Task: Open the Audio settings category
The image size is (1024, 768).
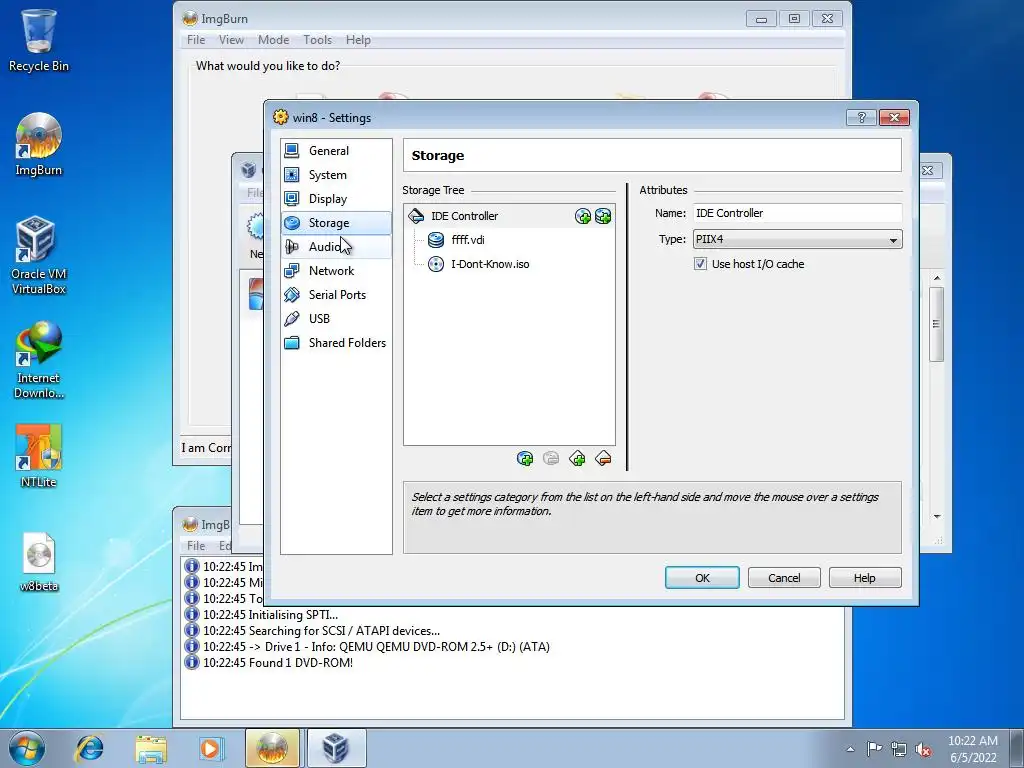Action: pos(336,247)
